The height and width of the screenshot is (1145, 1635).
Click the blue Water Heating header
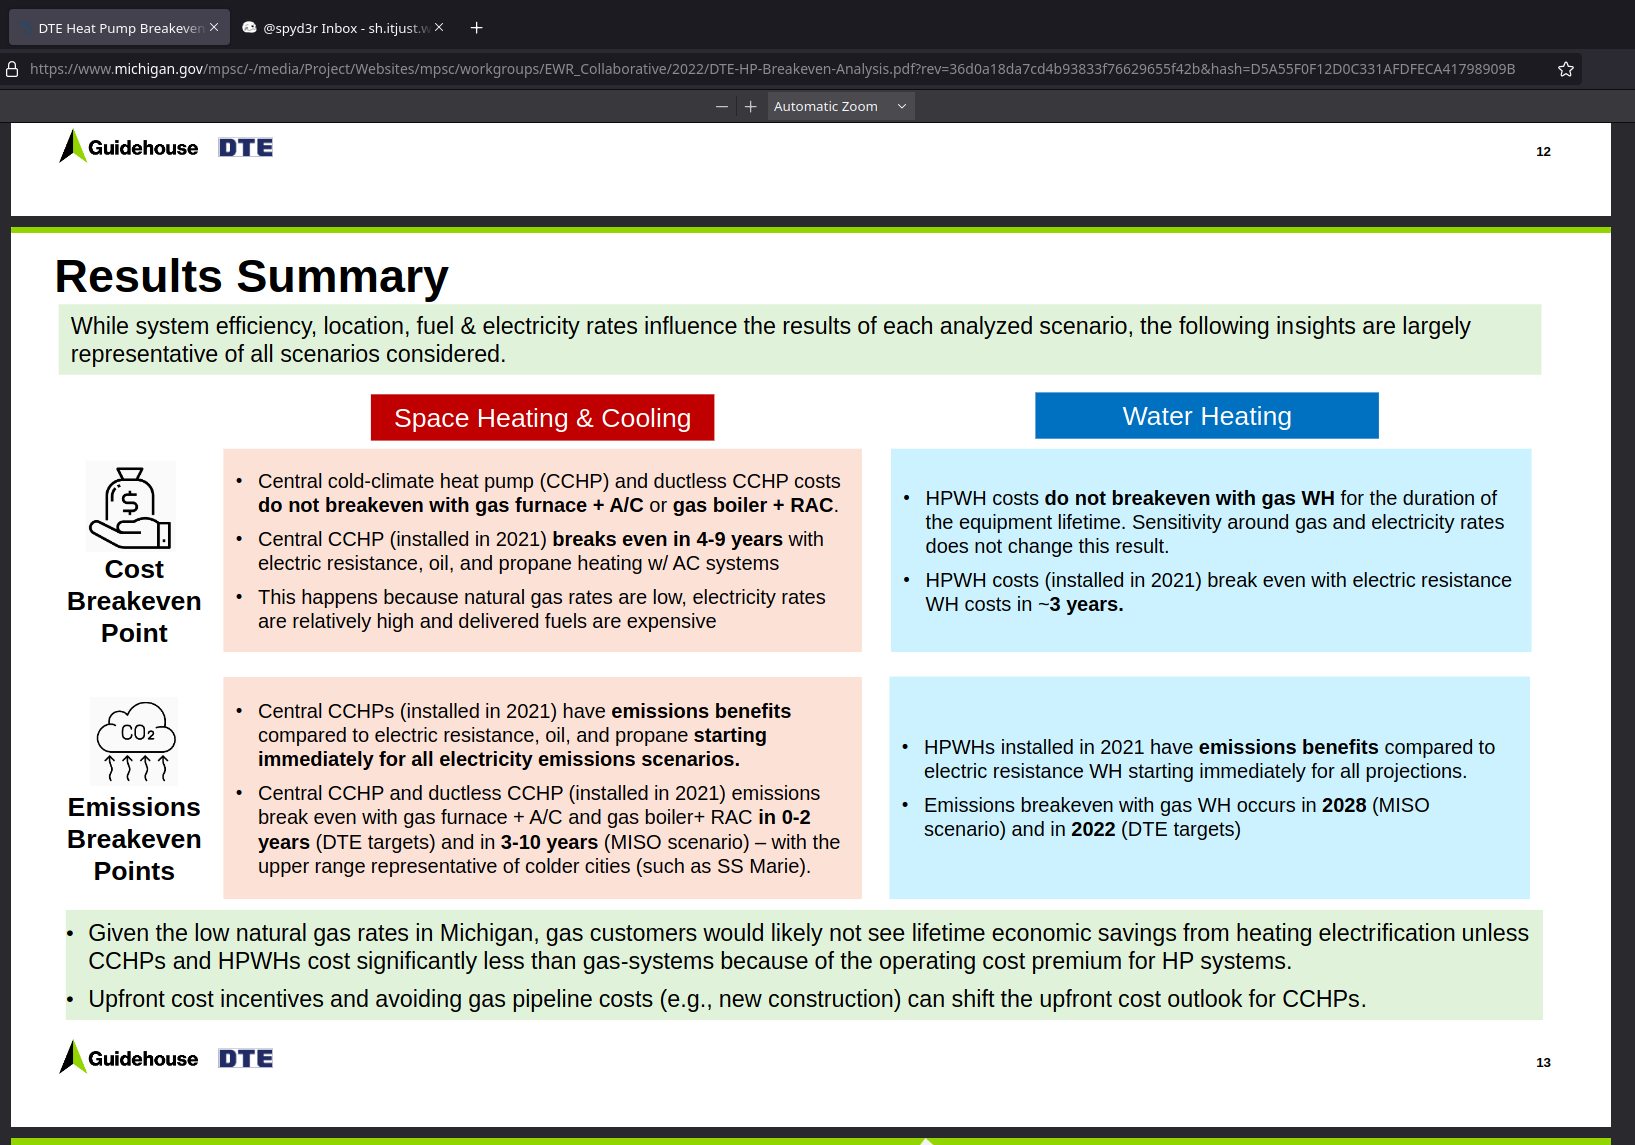pyautogui.click(x=1206, y=416)
